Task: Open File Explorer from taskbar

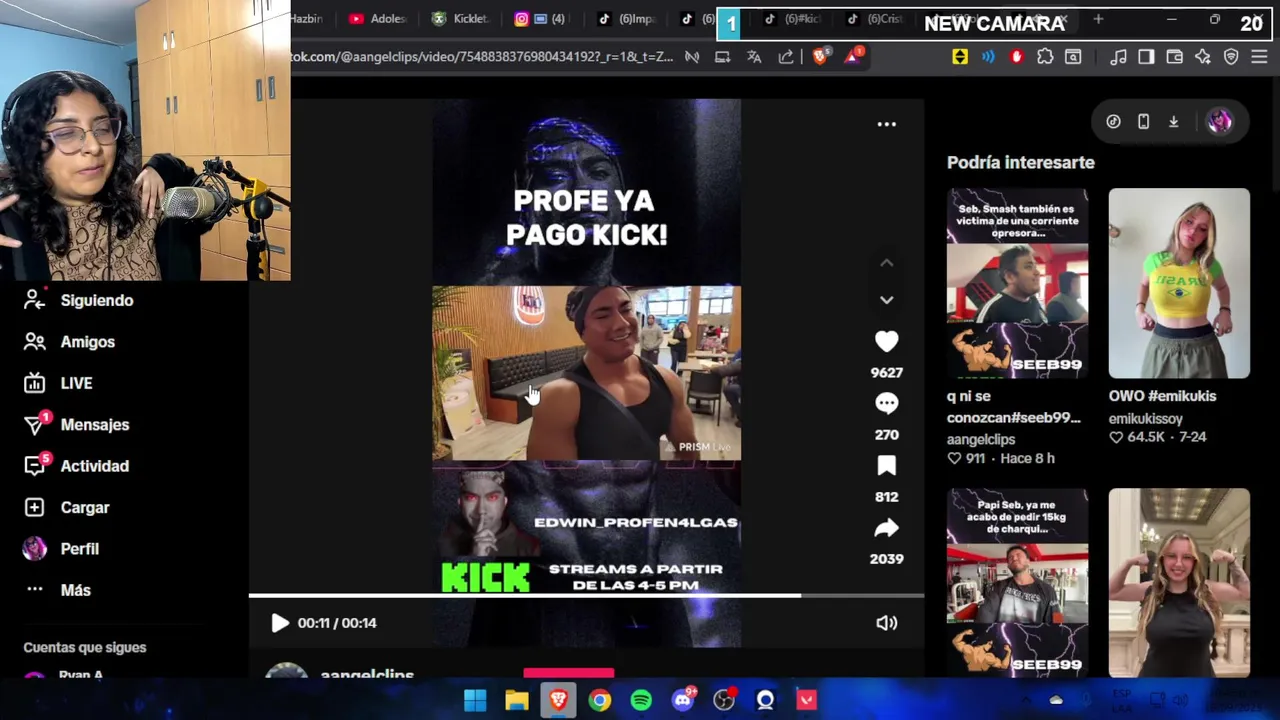Action: (517, 700)
